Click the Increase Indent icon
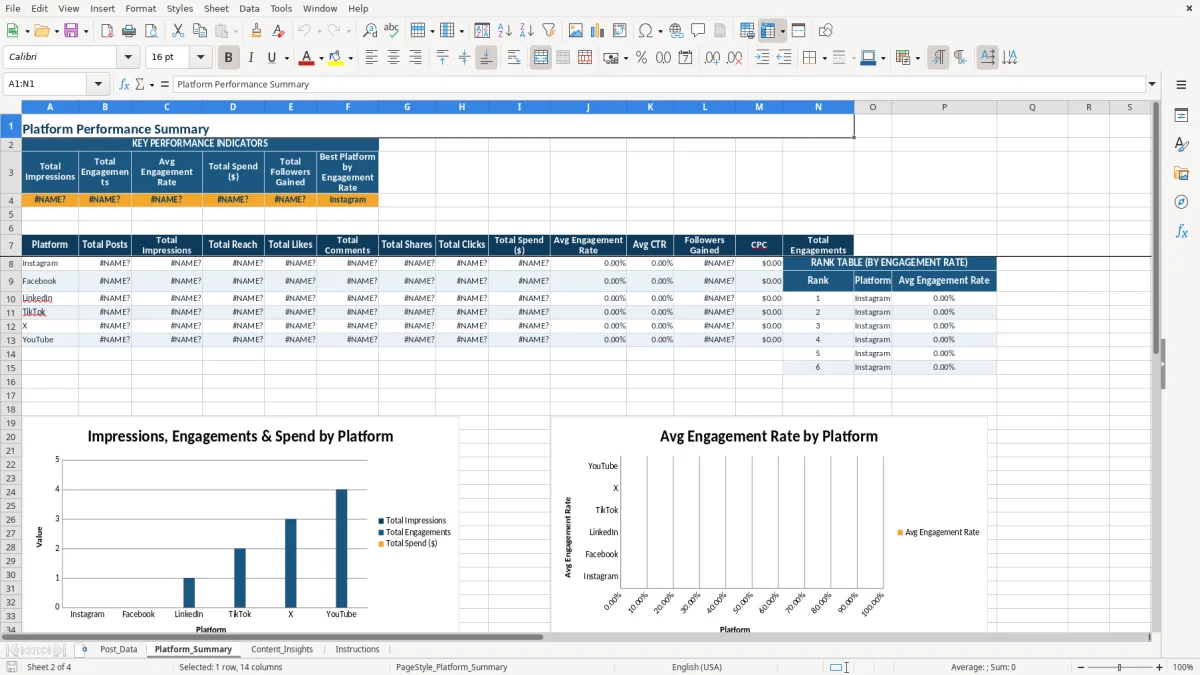The height and width of the screenshot is (675, 1200). 762,58
